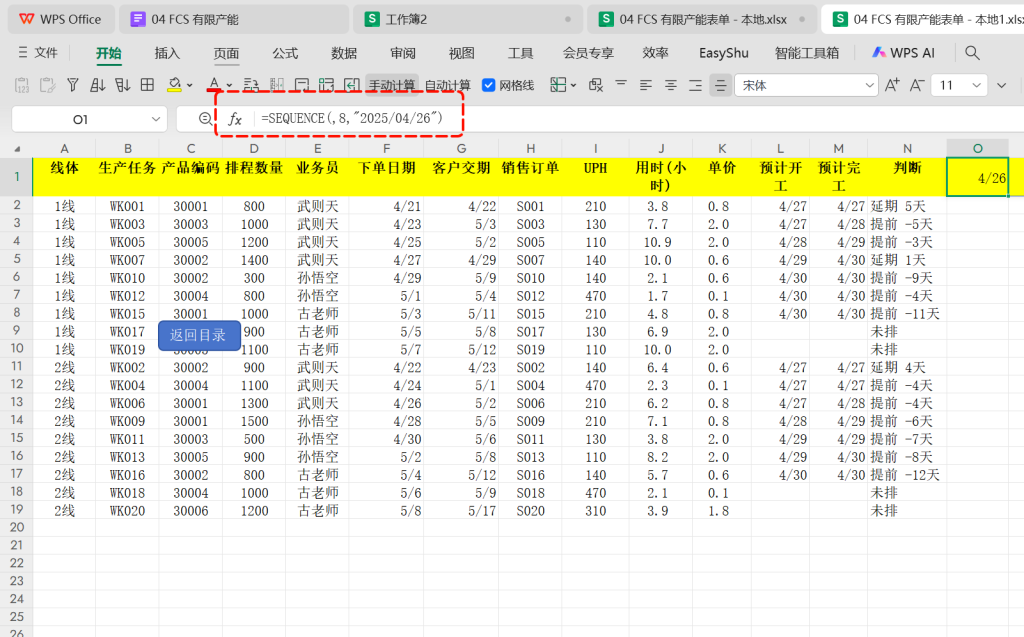Sort descending using the toolbar sort icon
Image resolution: width=1024 pixels, height=637 pixels.
coord(122,85)
